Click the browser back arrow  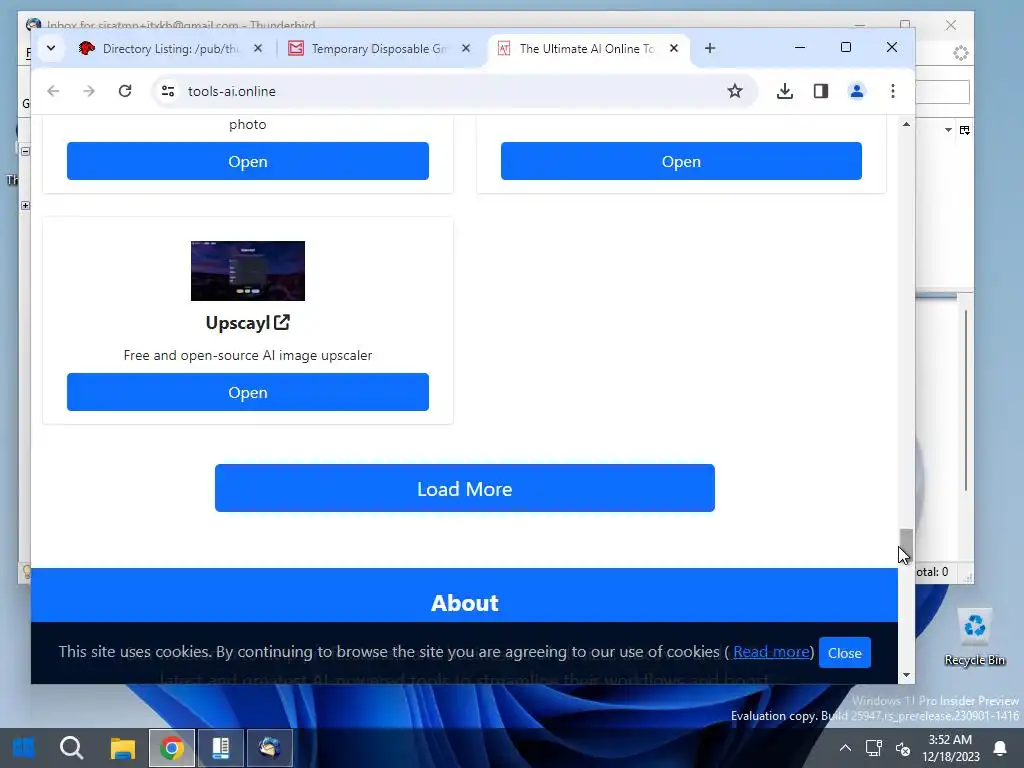[54, 91]
